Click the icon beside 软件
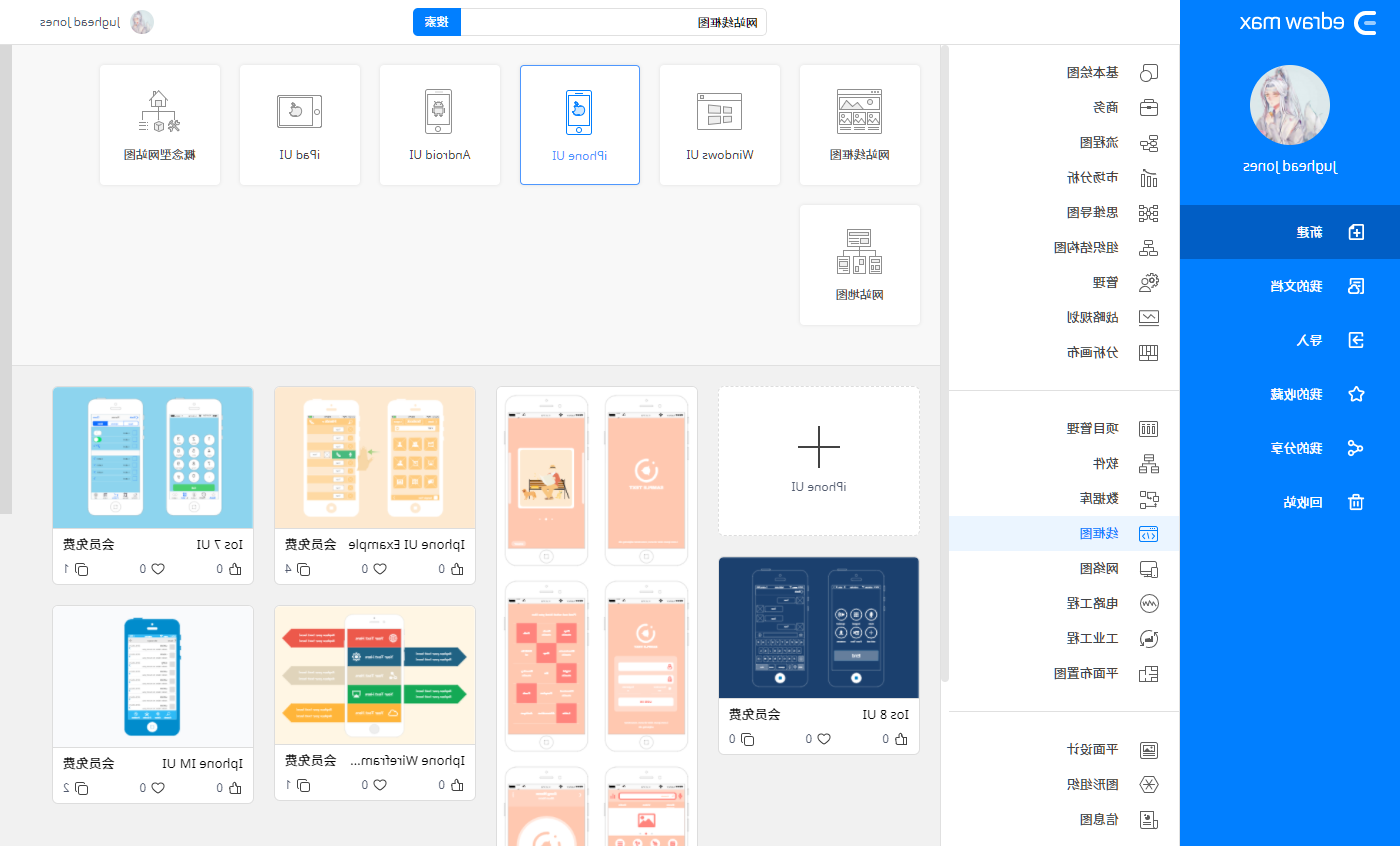Viewport: 1400px width, 846px height. pos(1149,463)
